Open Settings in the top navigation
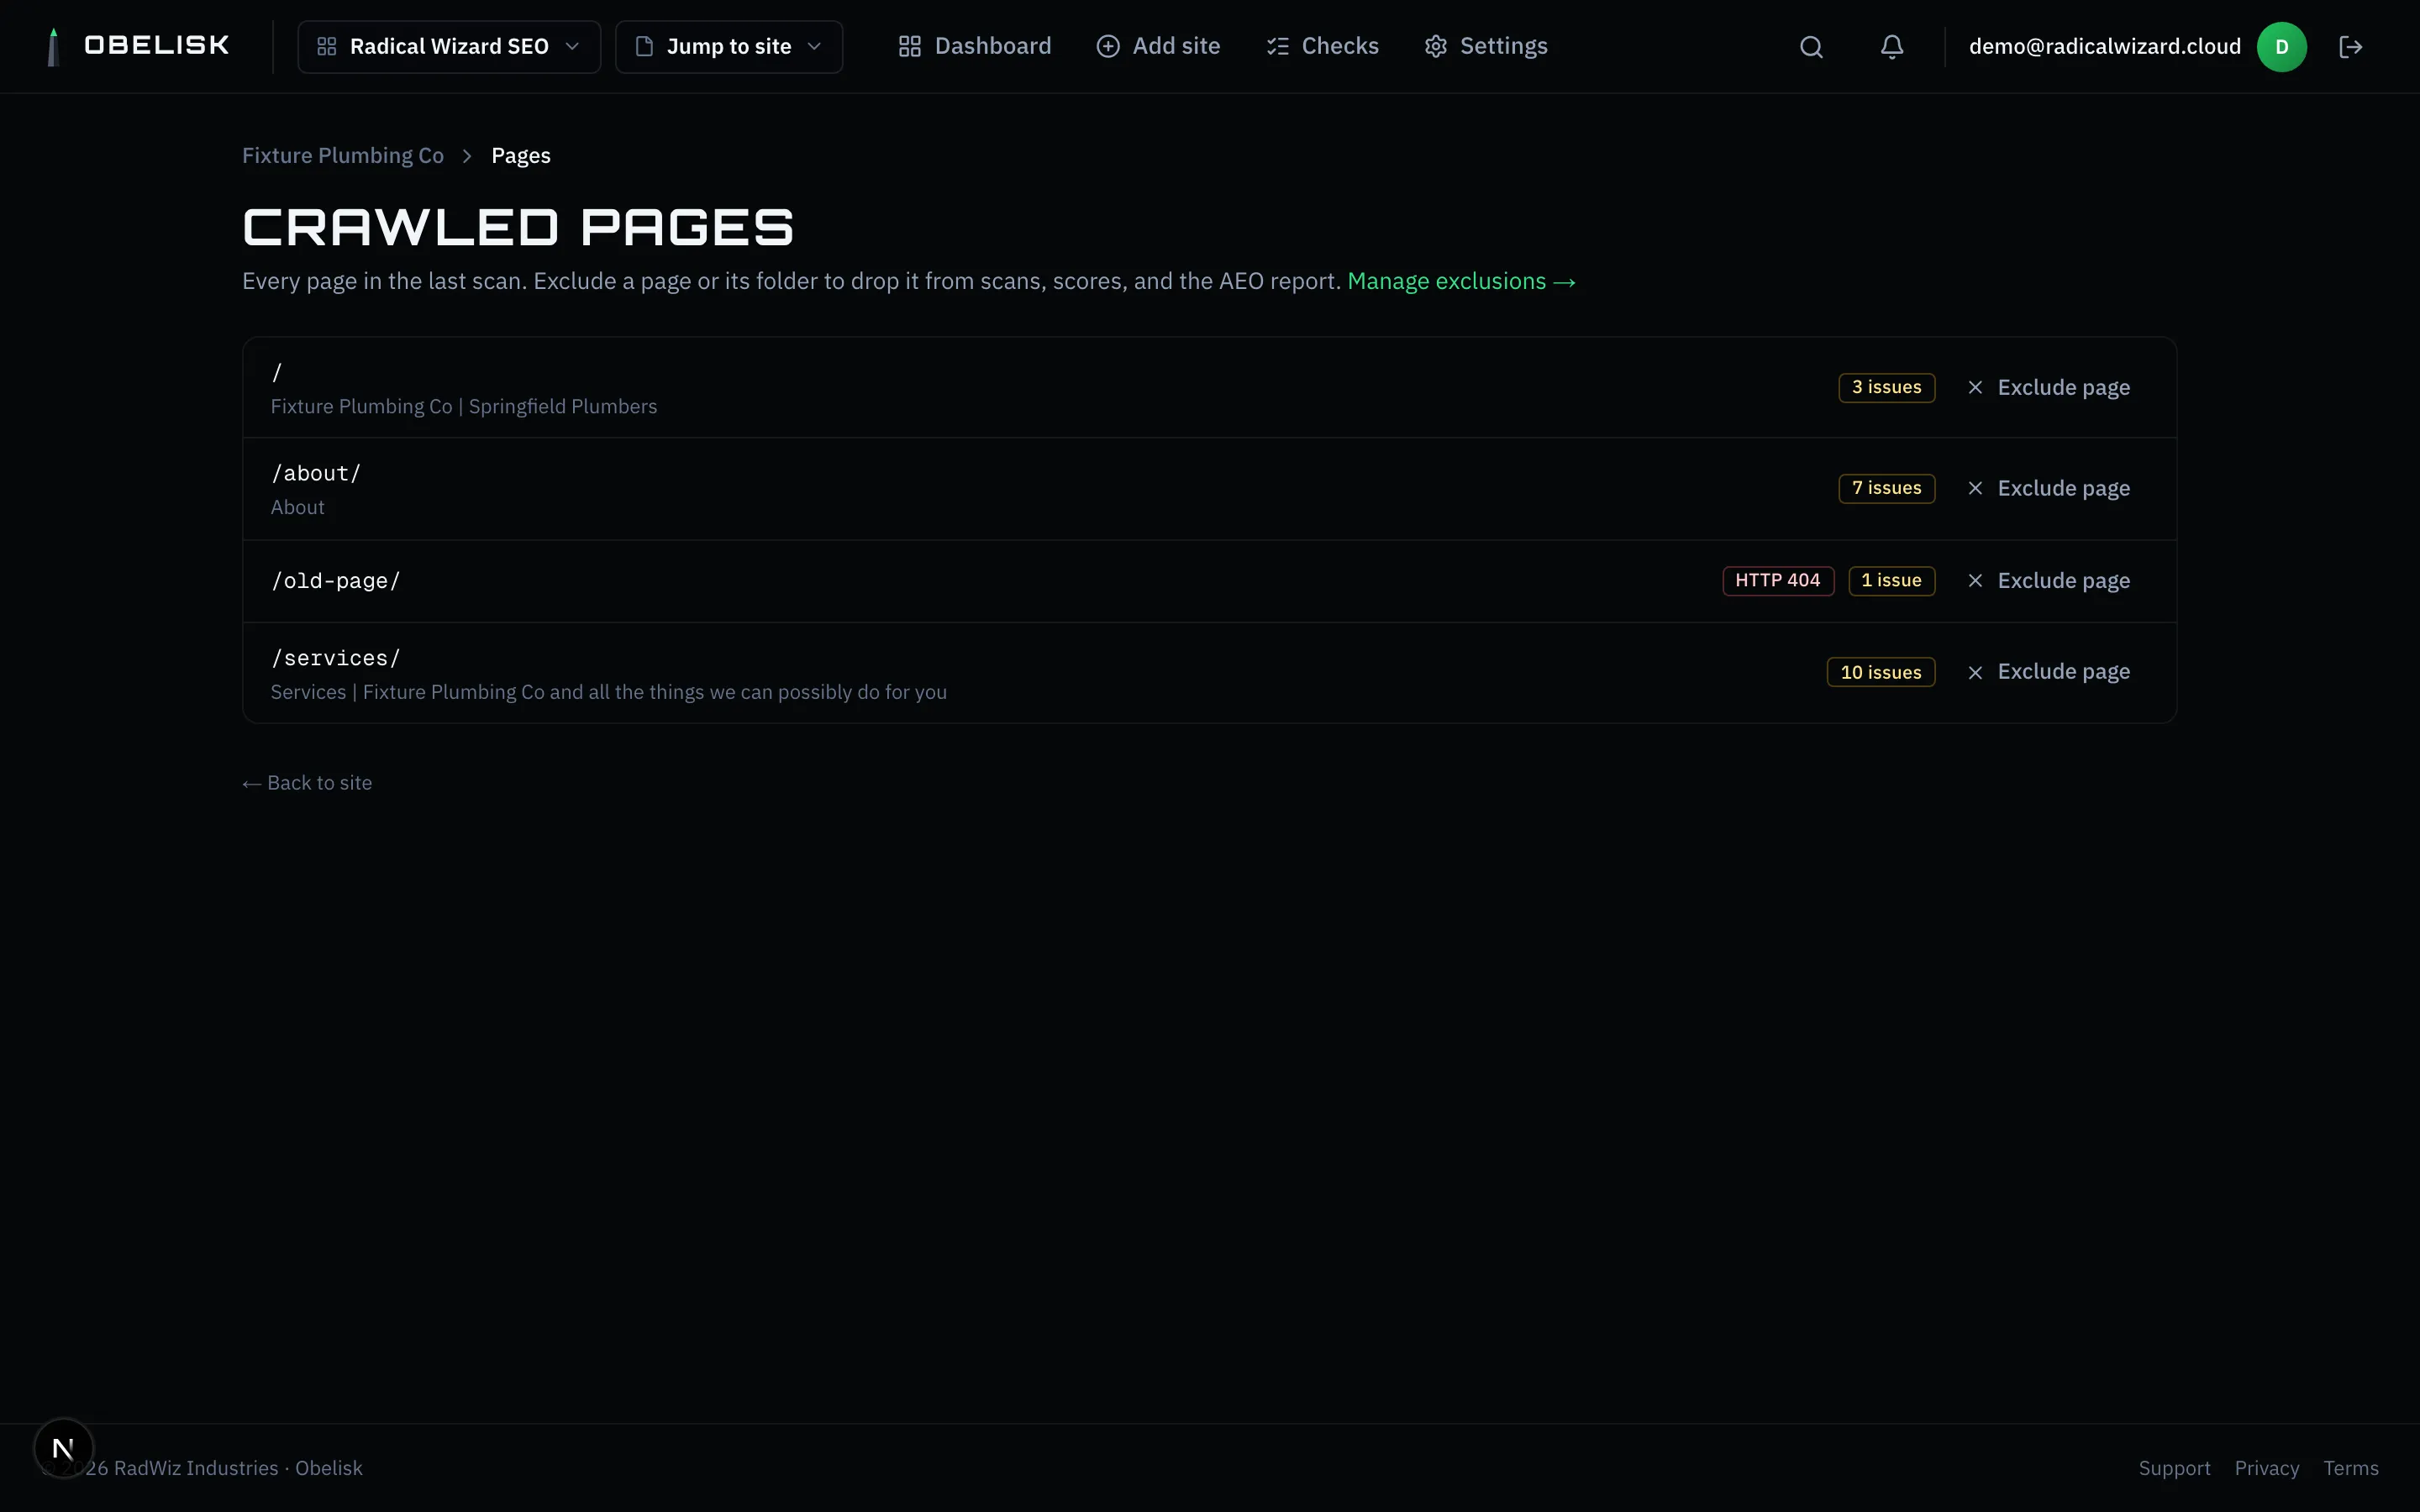2420x1512 pixels. click(x=1486, y=46)
